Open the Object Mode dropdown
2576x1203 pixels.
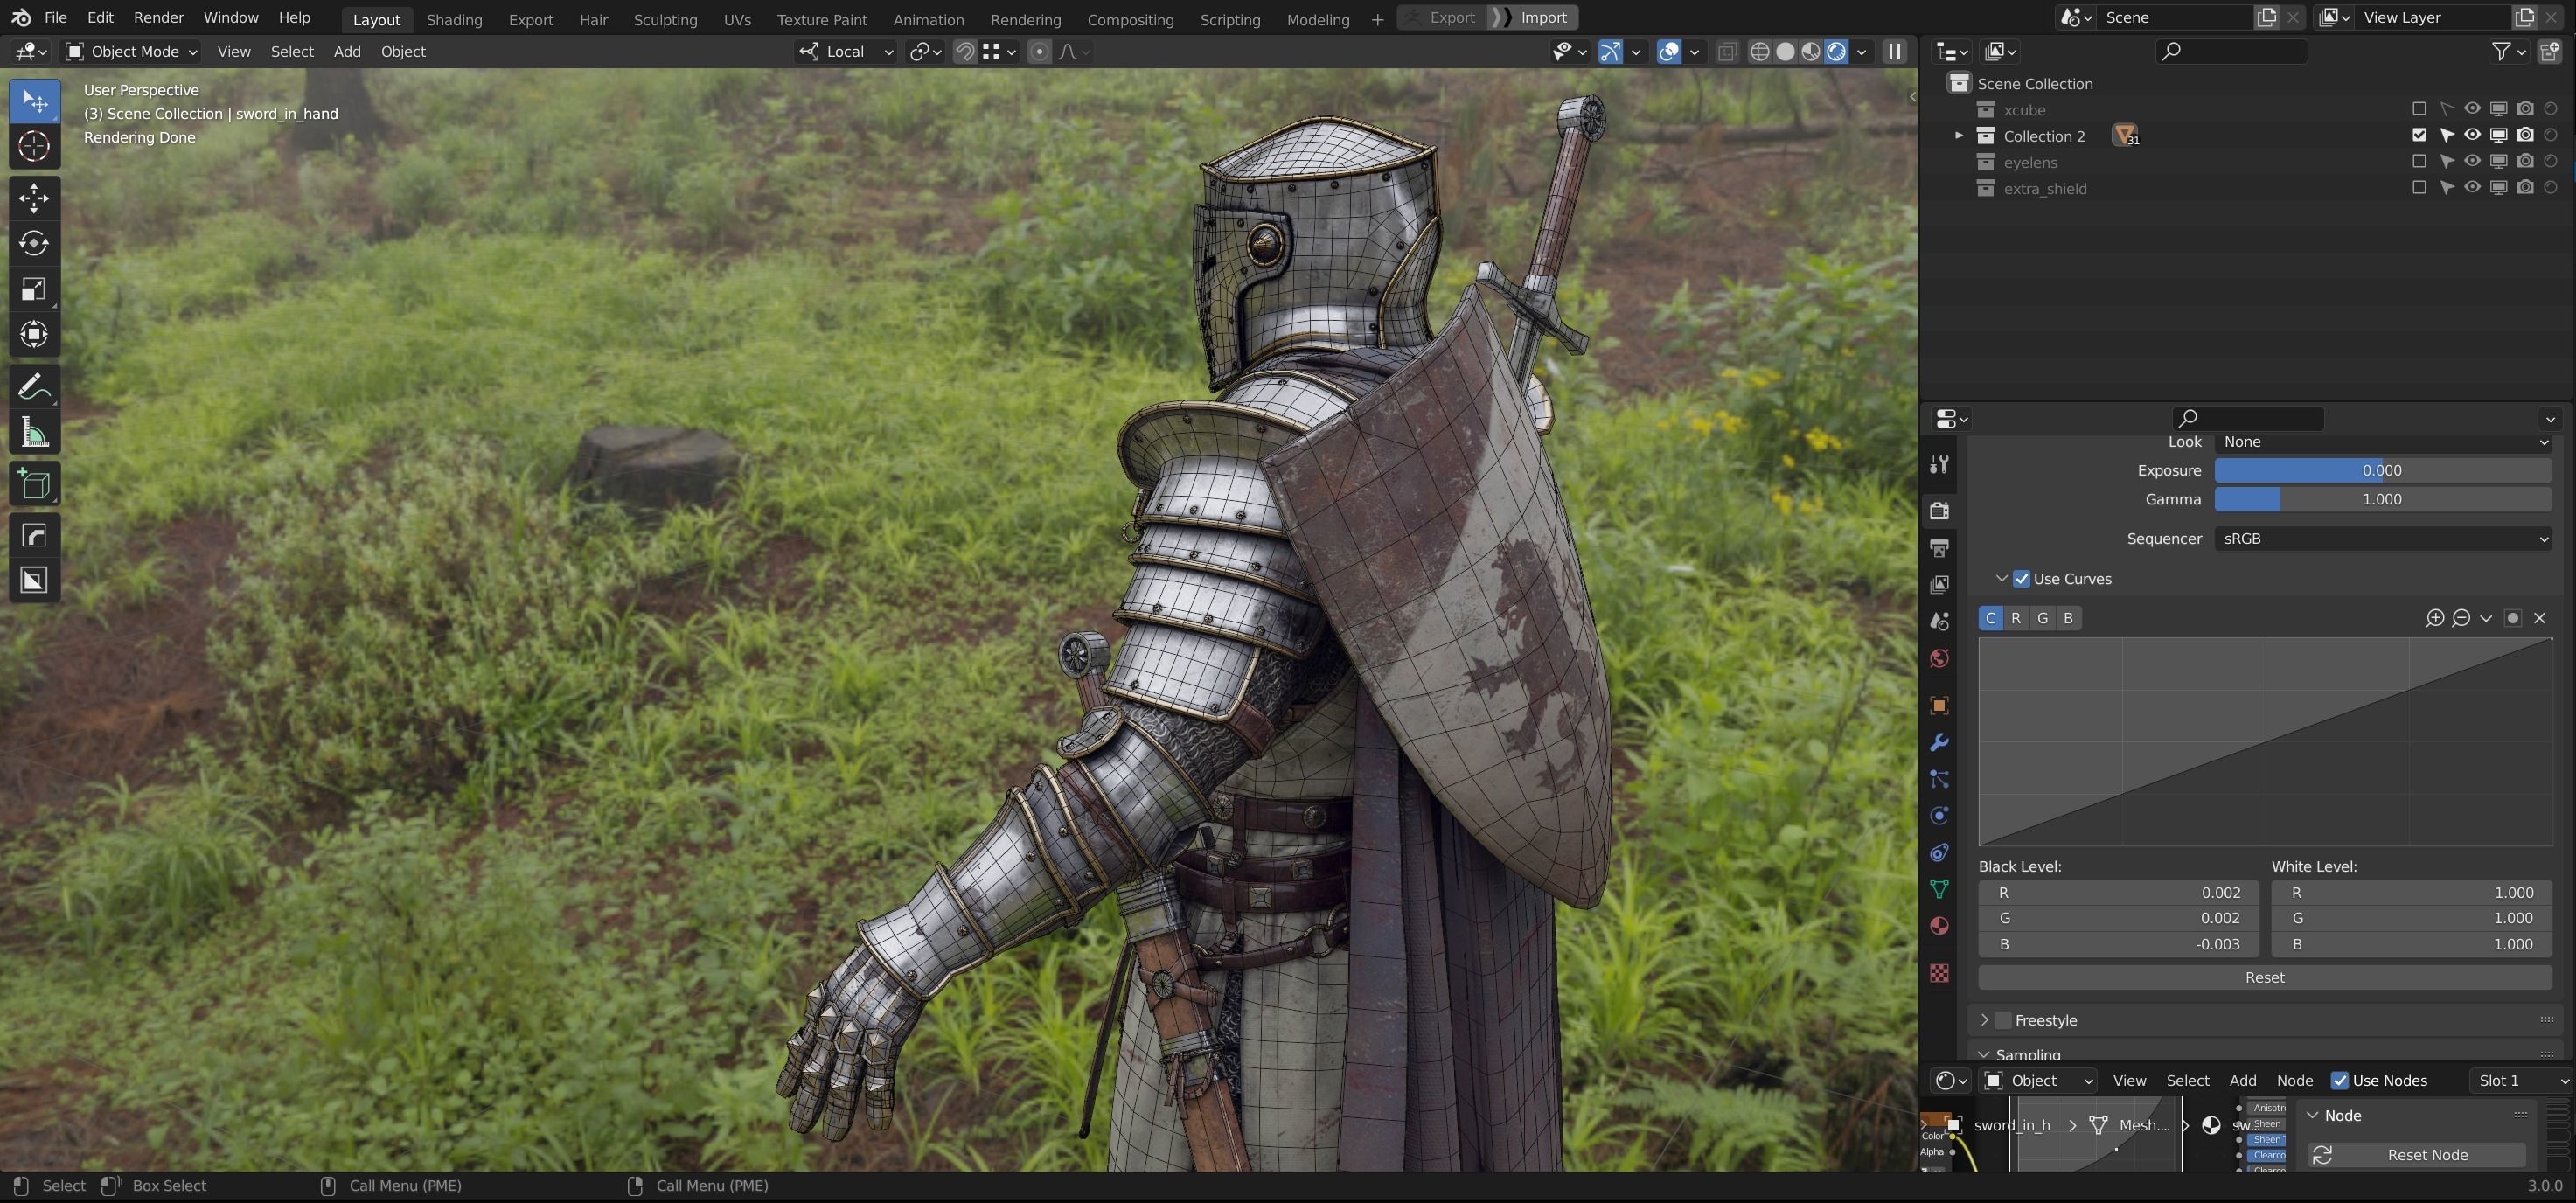tap(131, 52)
